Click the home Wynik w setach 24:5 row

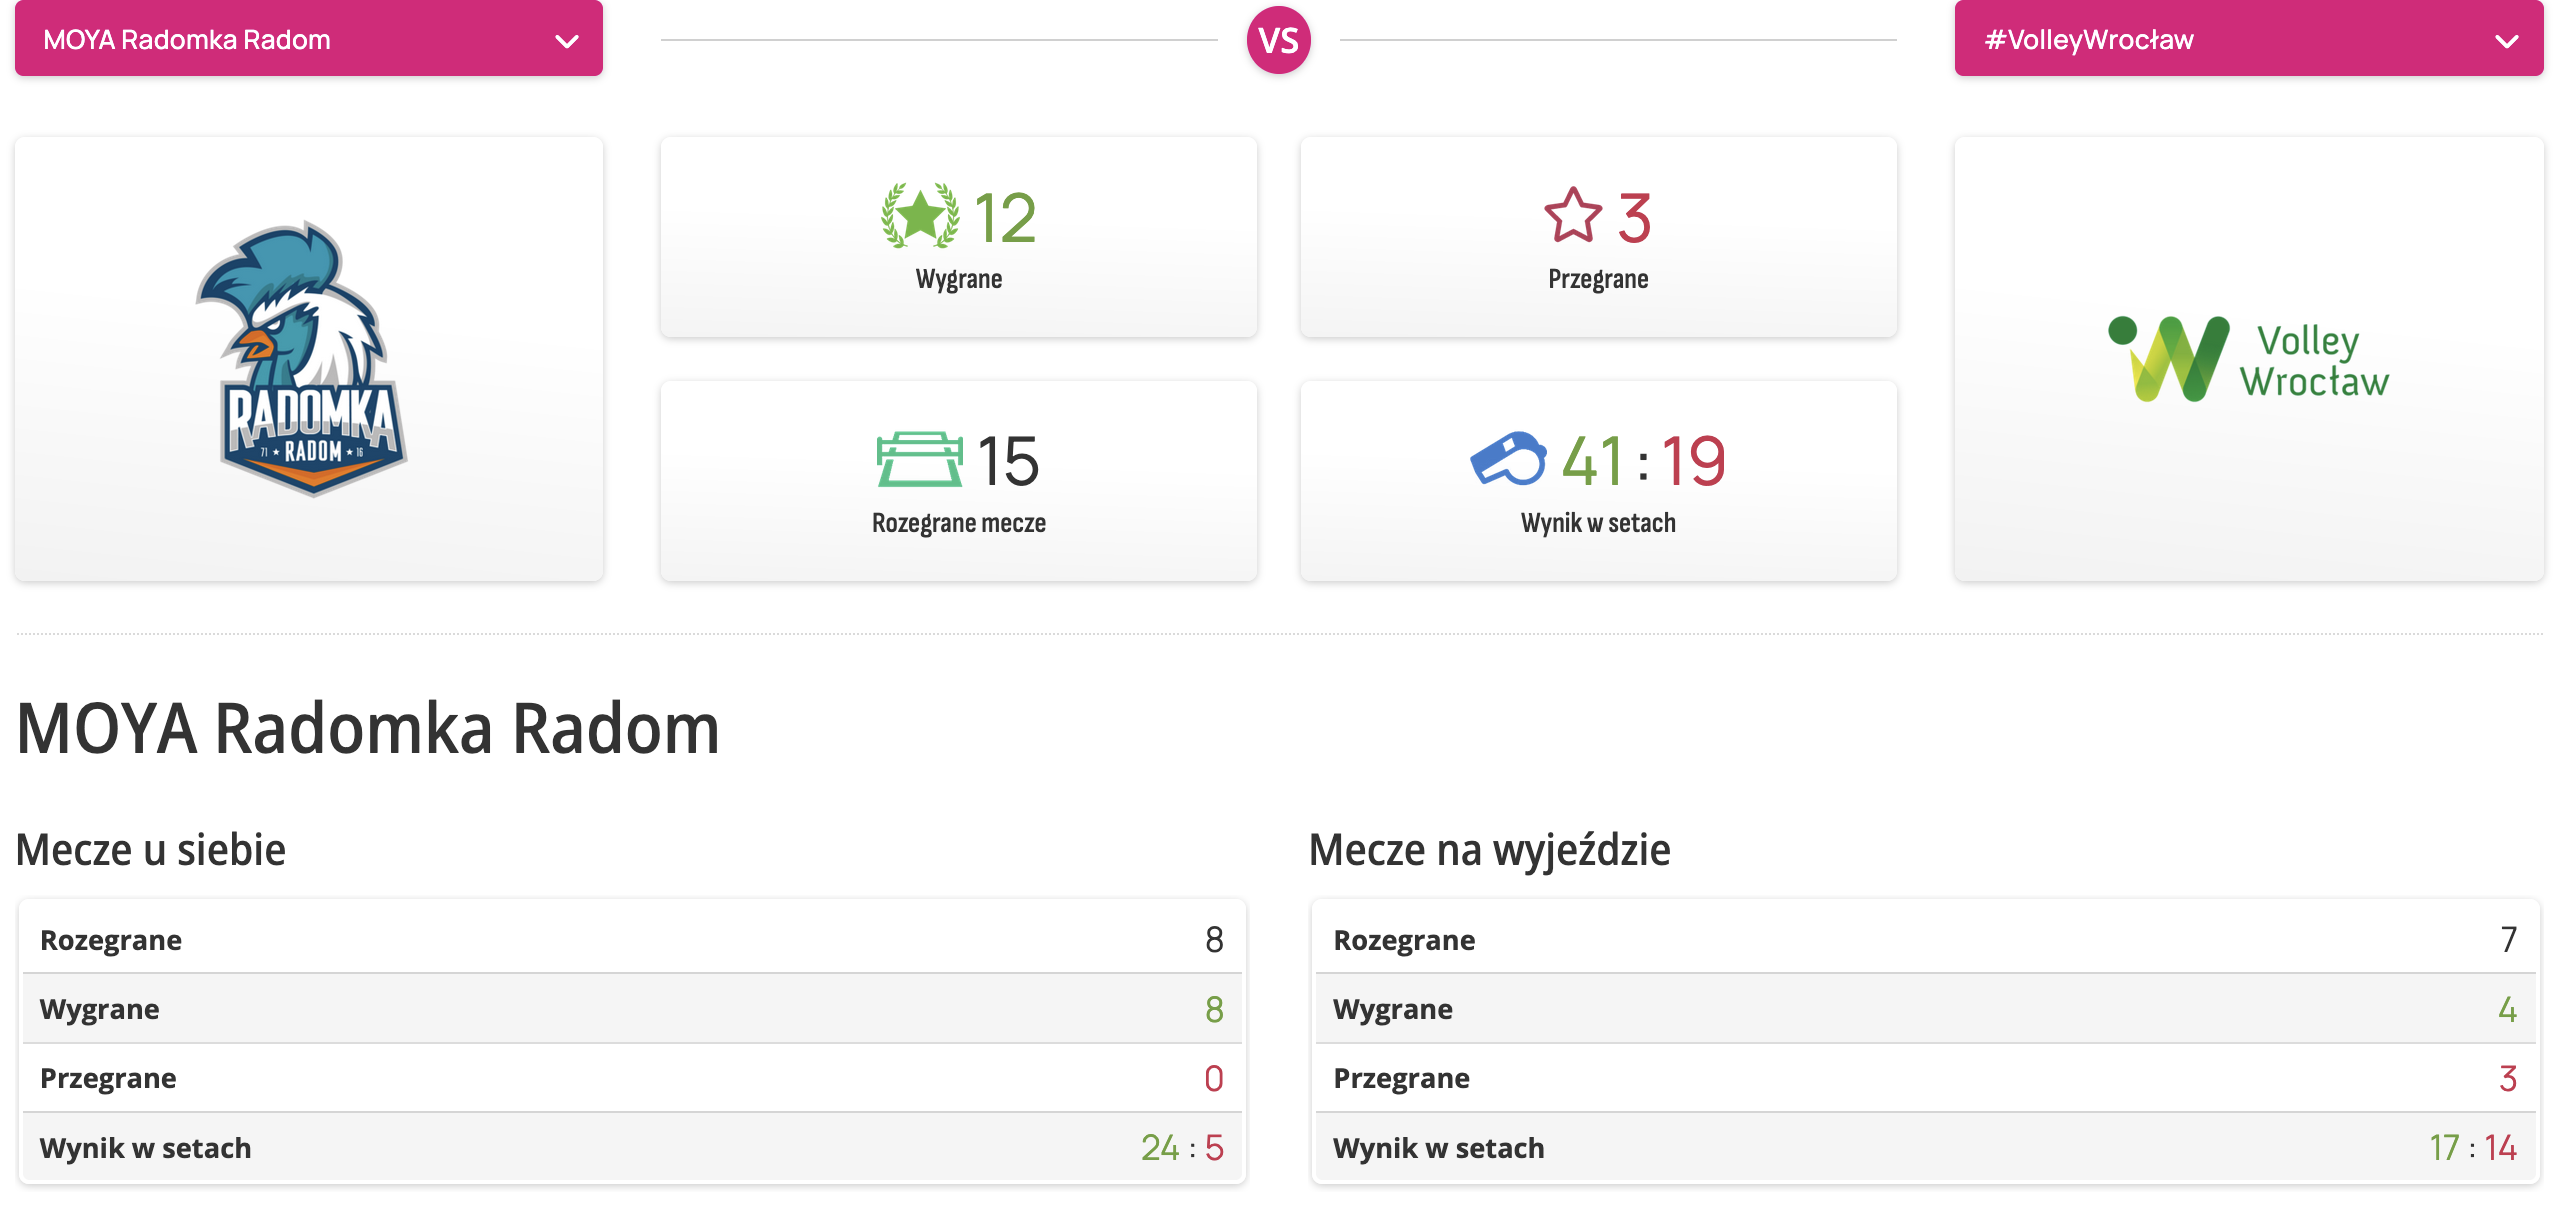[632, 1148]
